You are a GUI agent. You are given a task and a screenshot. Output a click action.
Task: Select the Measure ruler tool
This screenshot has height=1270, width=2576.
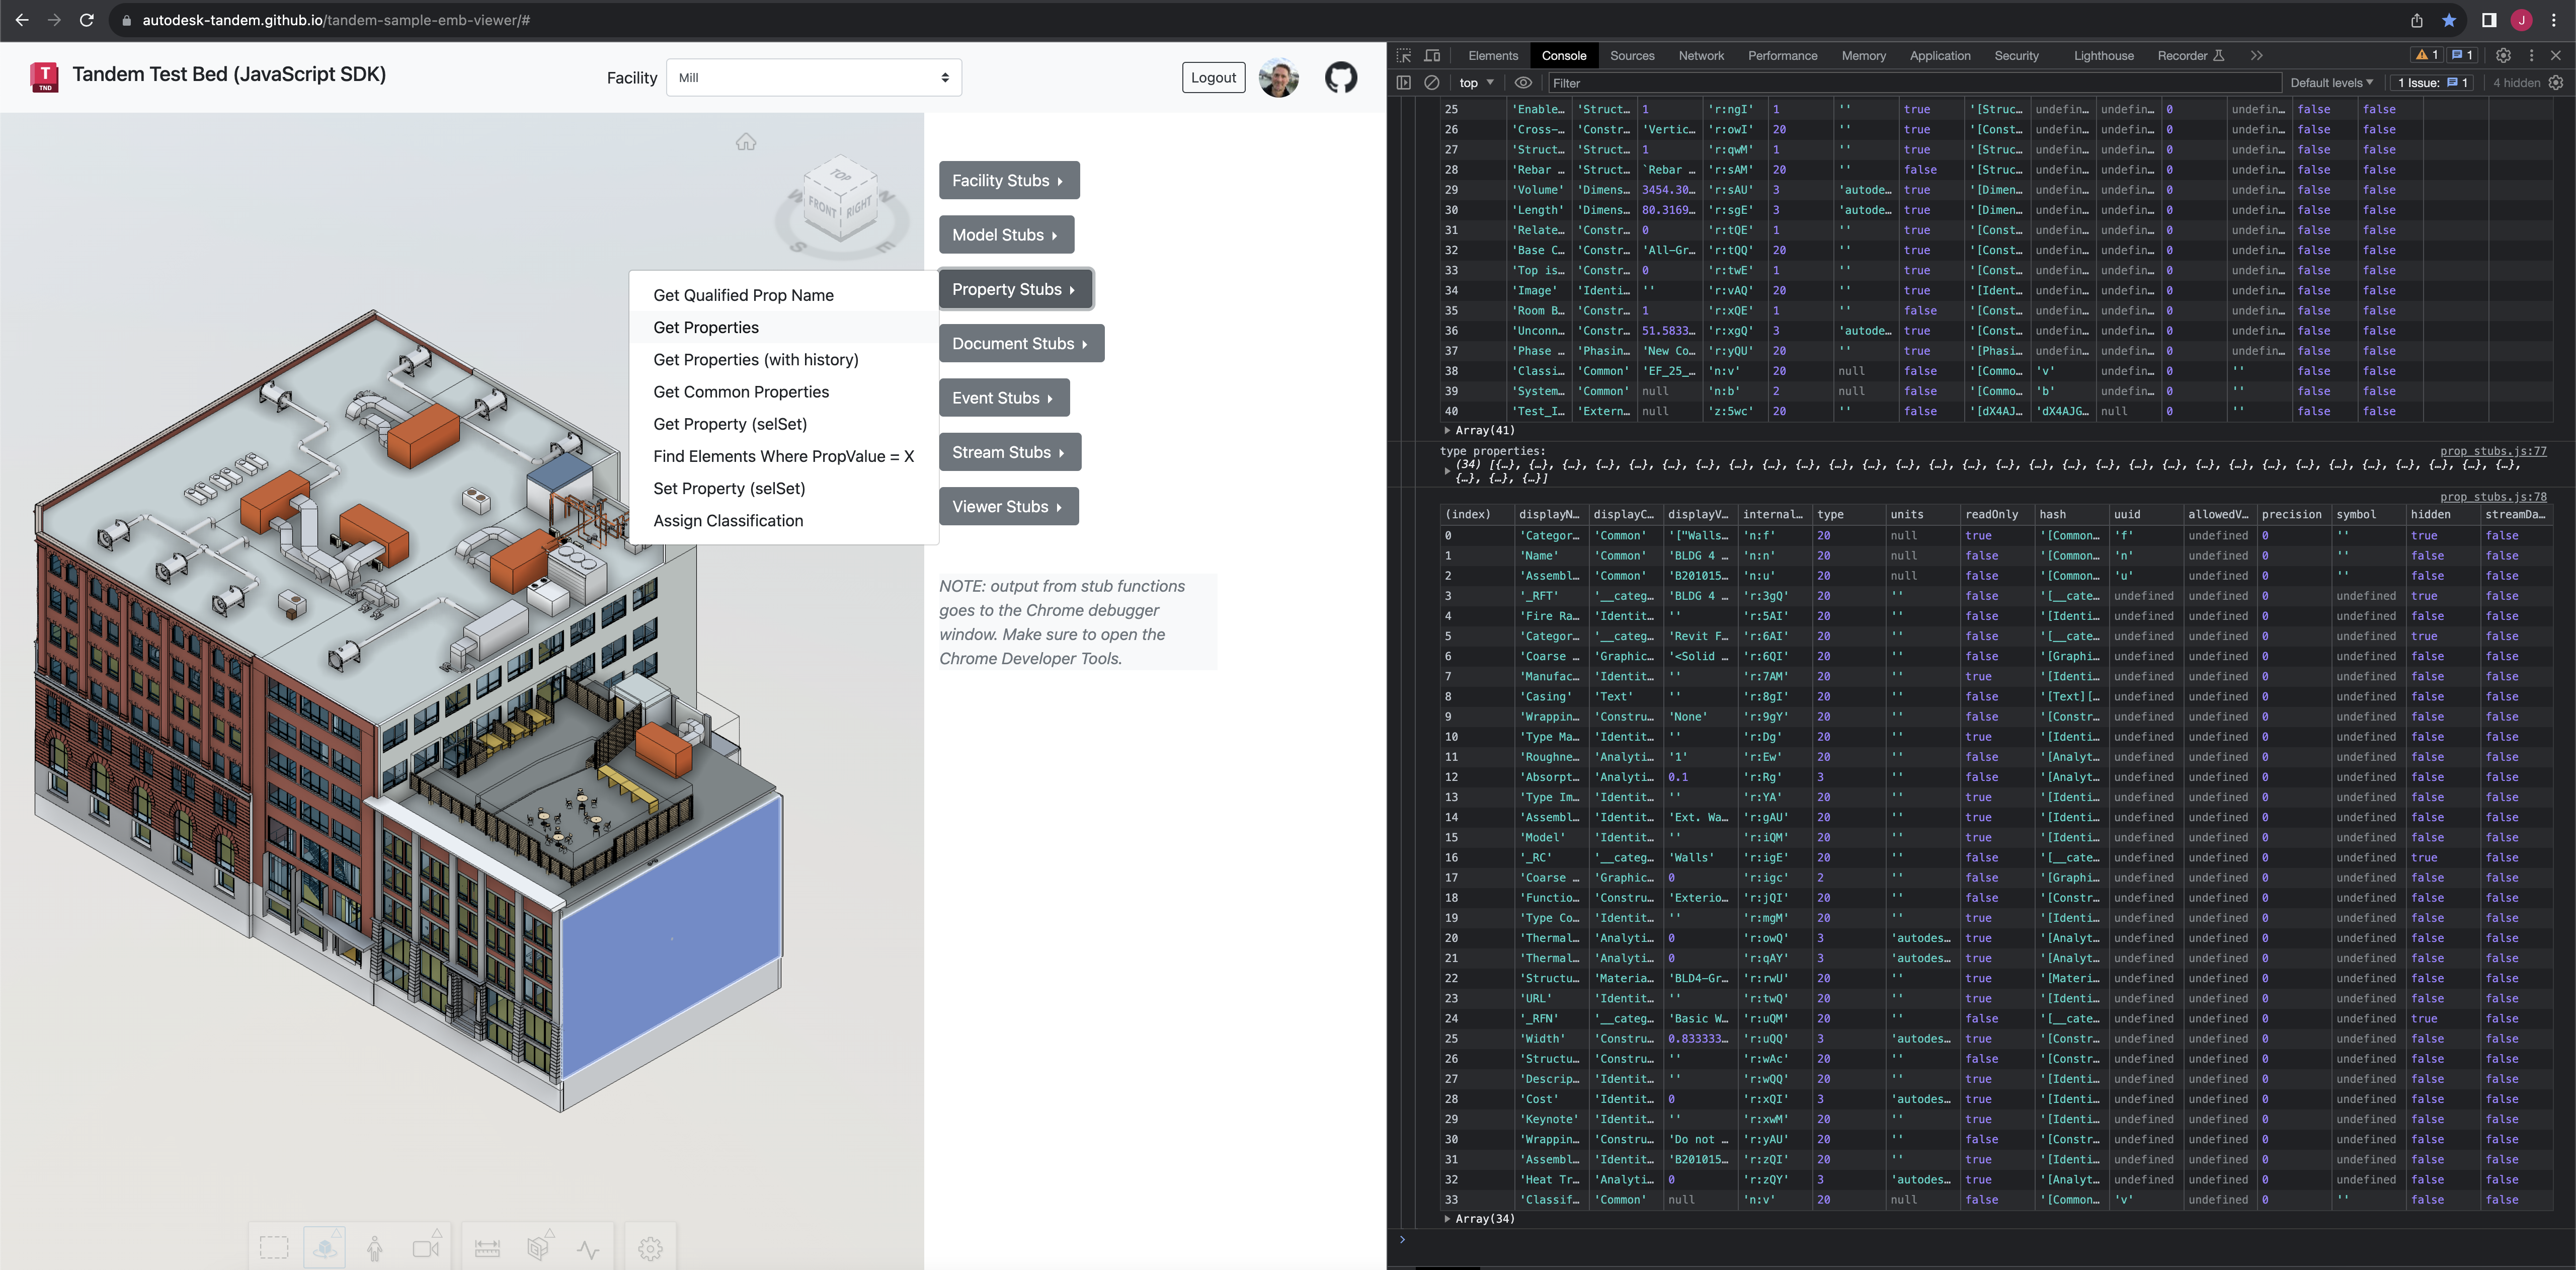tap(487, 1248)
